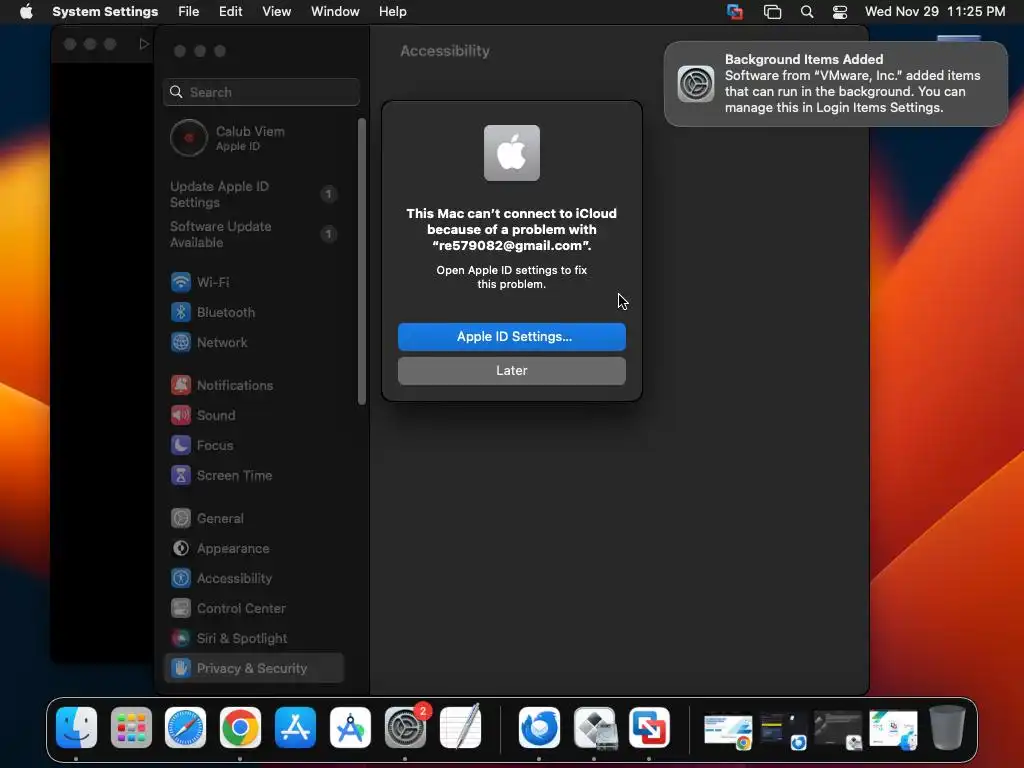Open the Sound sidebar icon
Viewport: 1024px width, 768px height.
click(181, 415)
